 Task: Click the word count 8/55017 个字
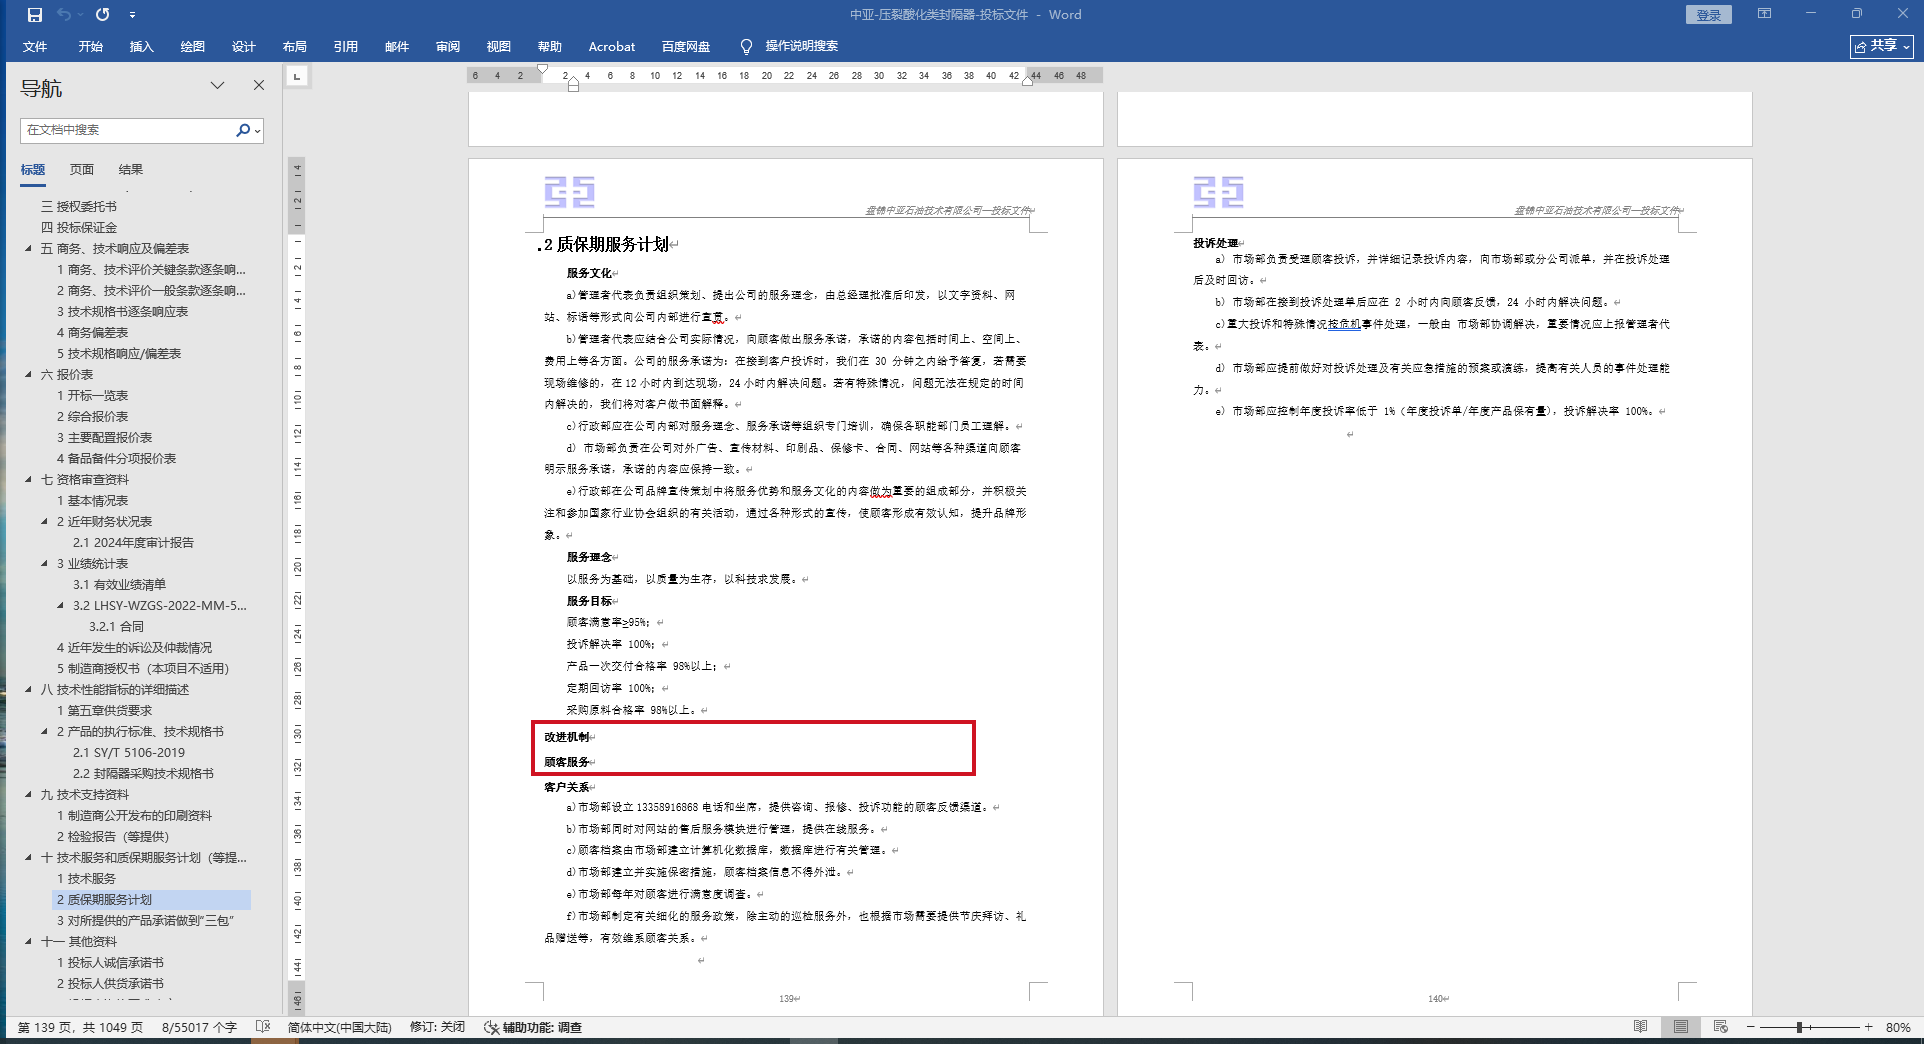(x=199, y=1028)
